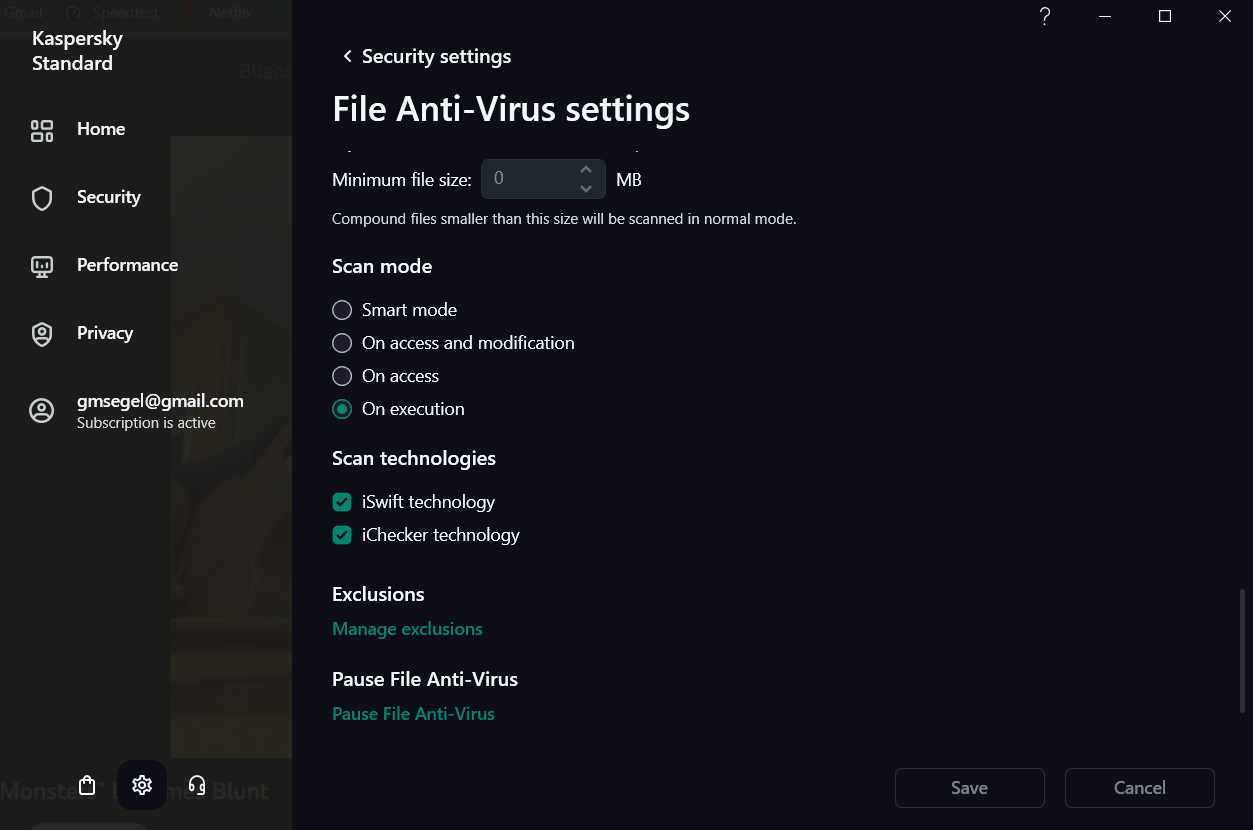Click the Privacy shield icon

[42, 334]
